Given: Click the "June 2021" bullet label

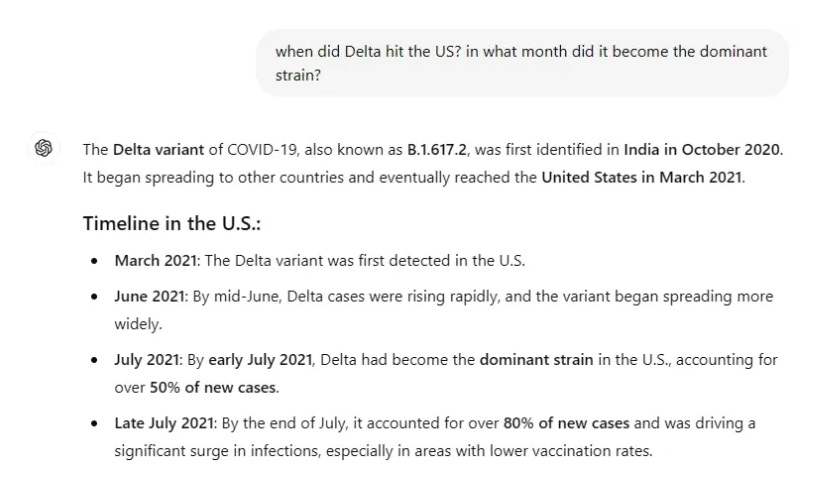Looking at the screenshot, I should [149, 297].
